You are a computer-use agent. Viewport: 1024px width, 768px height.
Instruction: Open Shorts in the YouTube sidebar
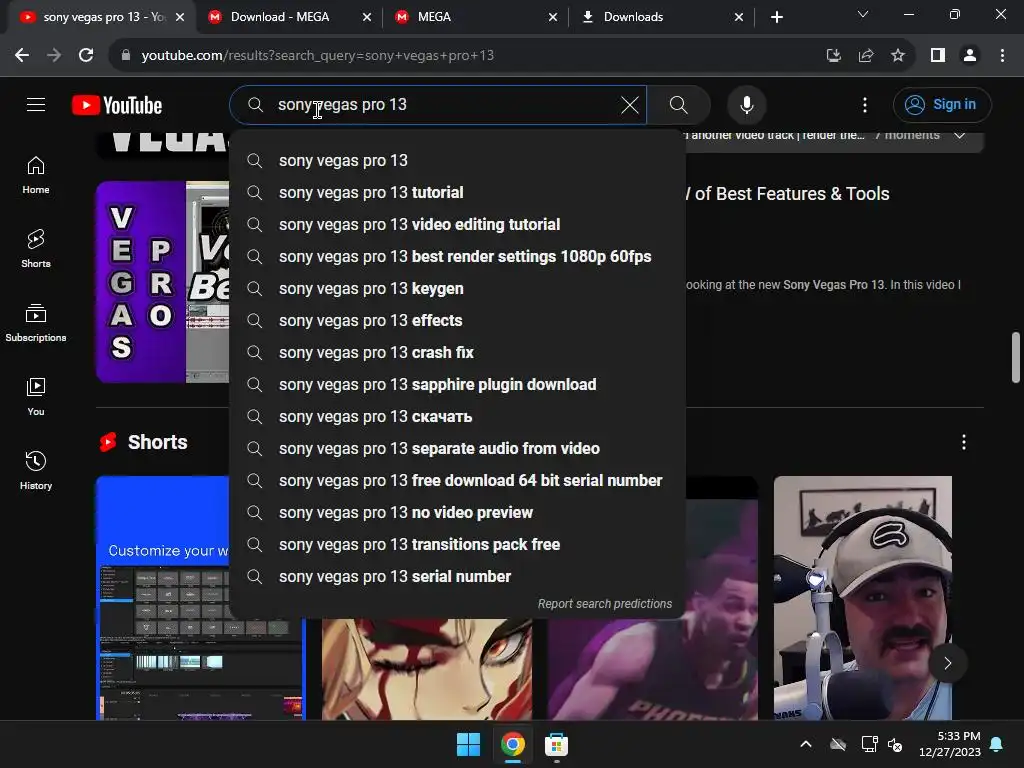pyautogui.click(x=36, y=249)
